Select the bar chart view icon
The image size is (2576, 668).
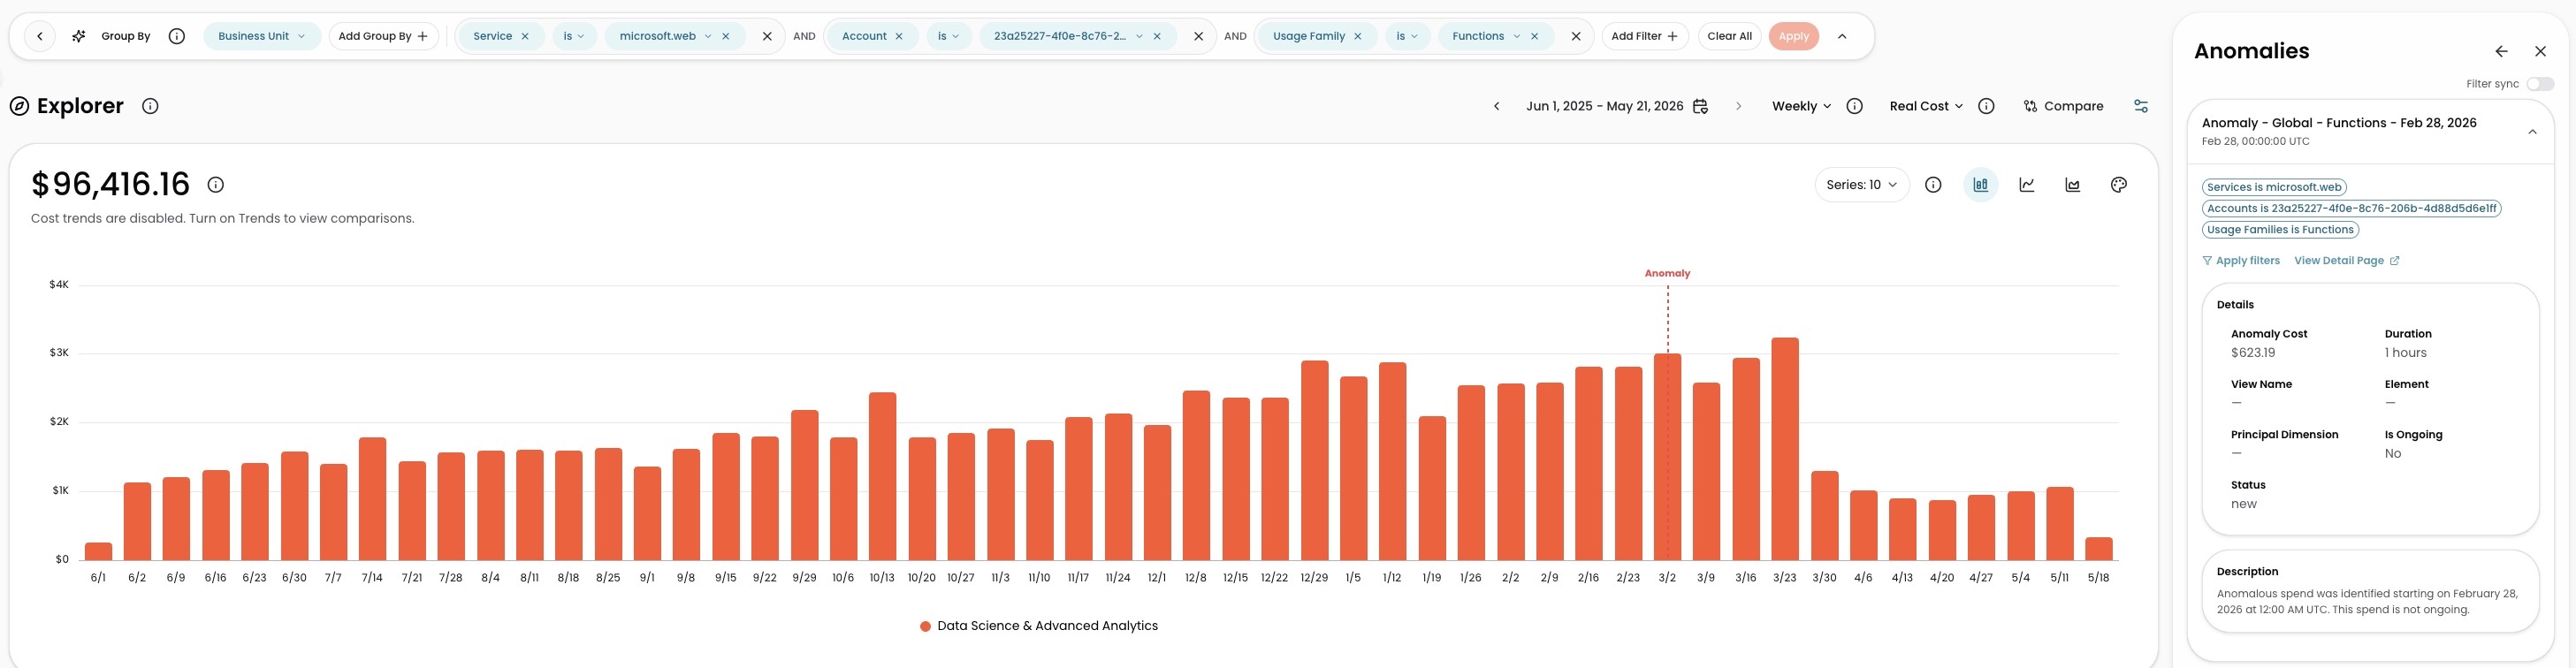pyautogui.click(x=1980, y=185)
